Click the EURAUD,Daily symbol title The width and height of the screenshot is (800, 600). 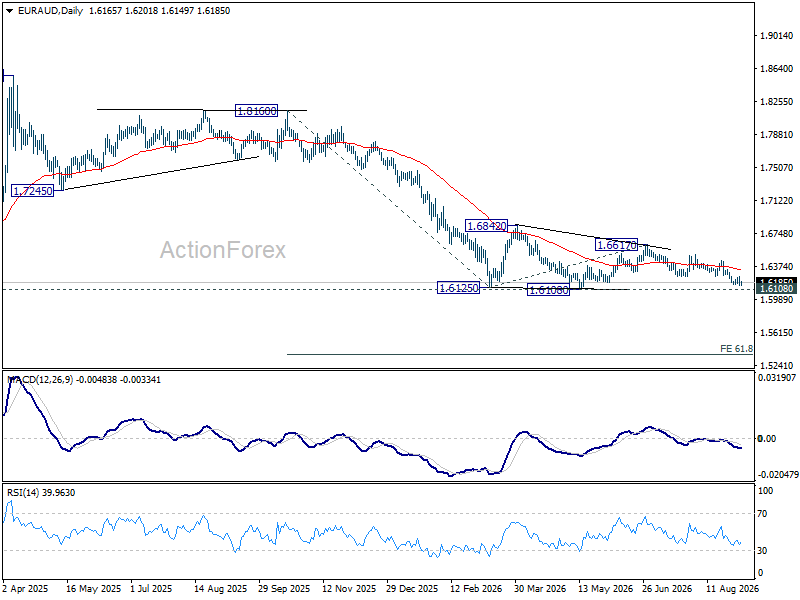coord(50,11)
